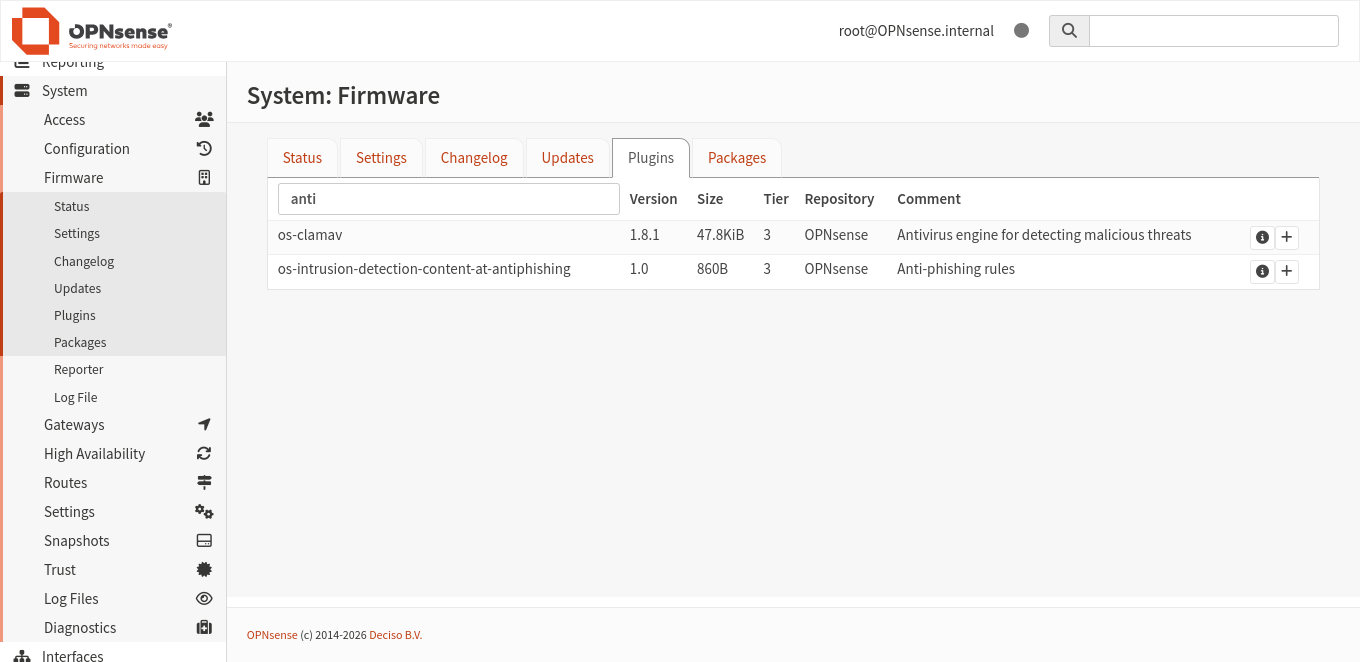Click the top search input box
This screenshot has height=662, width=1360.
coord(1213,31)
